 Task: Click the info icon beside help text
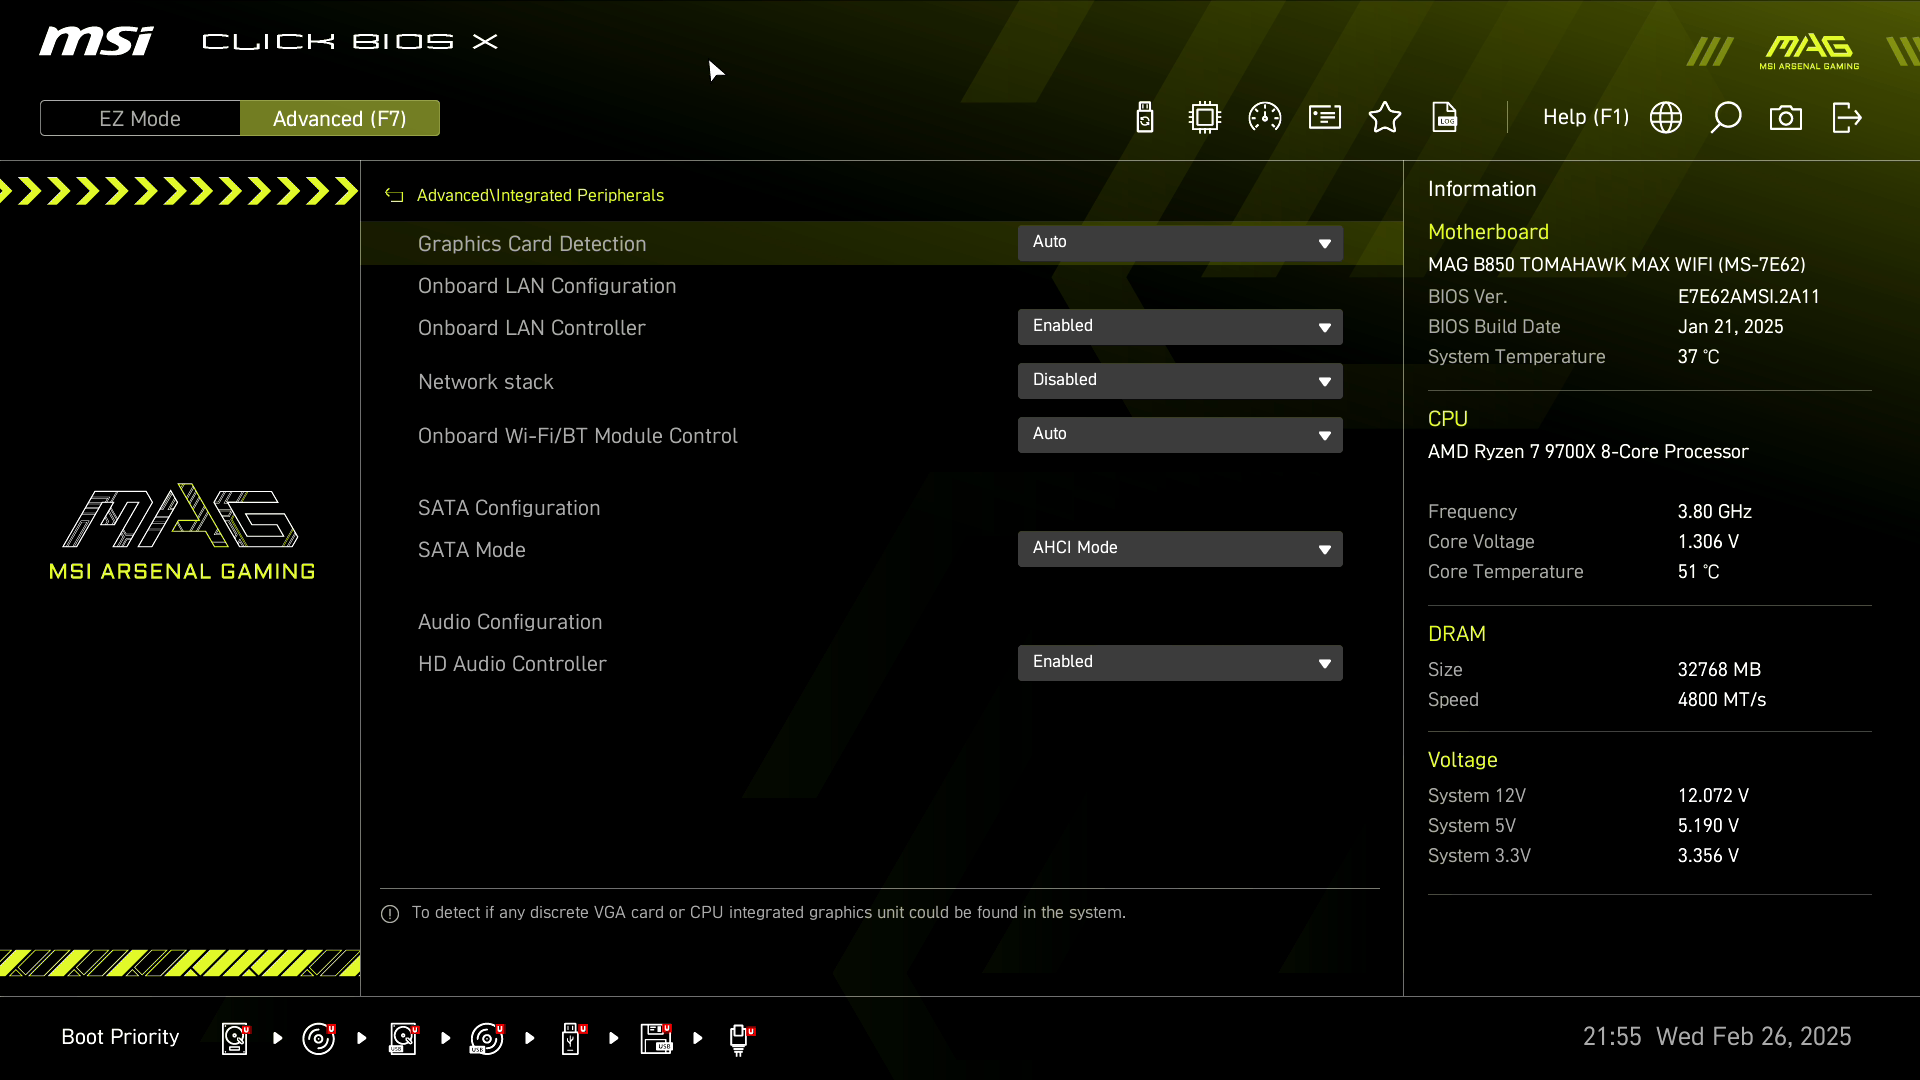point(390,914)
